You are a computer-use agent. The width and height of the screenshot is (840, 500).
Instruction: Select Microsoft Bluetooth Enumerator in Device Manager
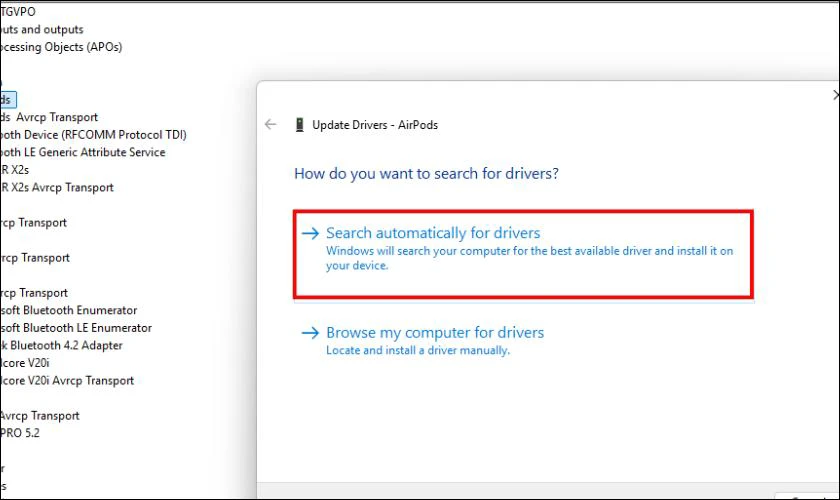[69, 310]
